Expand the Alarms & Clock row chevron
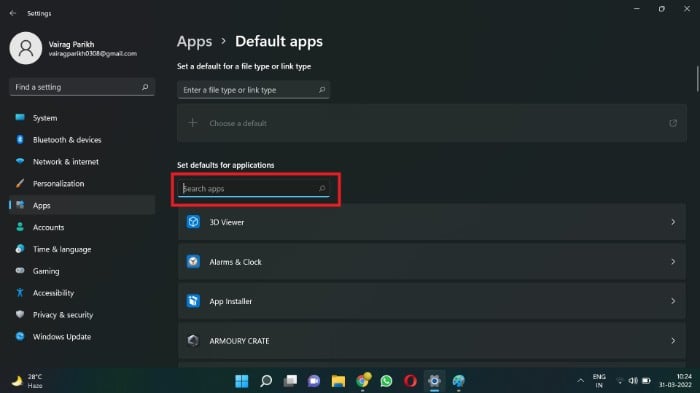This screenshot has width=700, height=393. (x=673, y=262)
